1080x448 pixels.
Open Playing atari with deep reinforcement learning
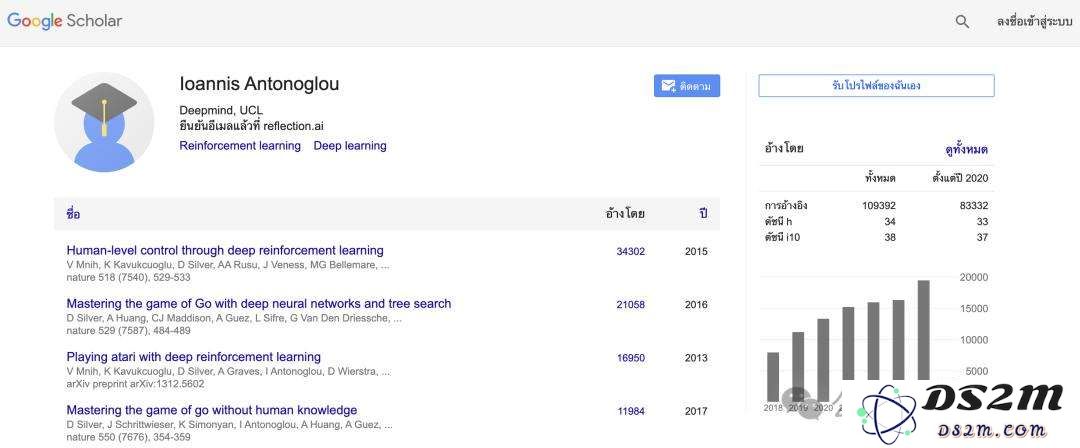click(x=194, y=357)
